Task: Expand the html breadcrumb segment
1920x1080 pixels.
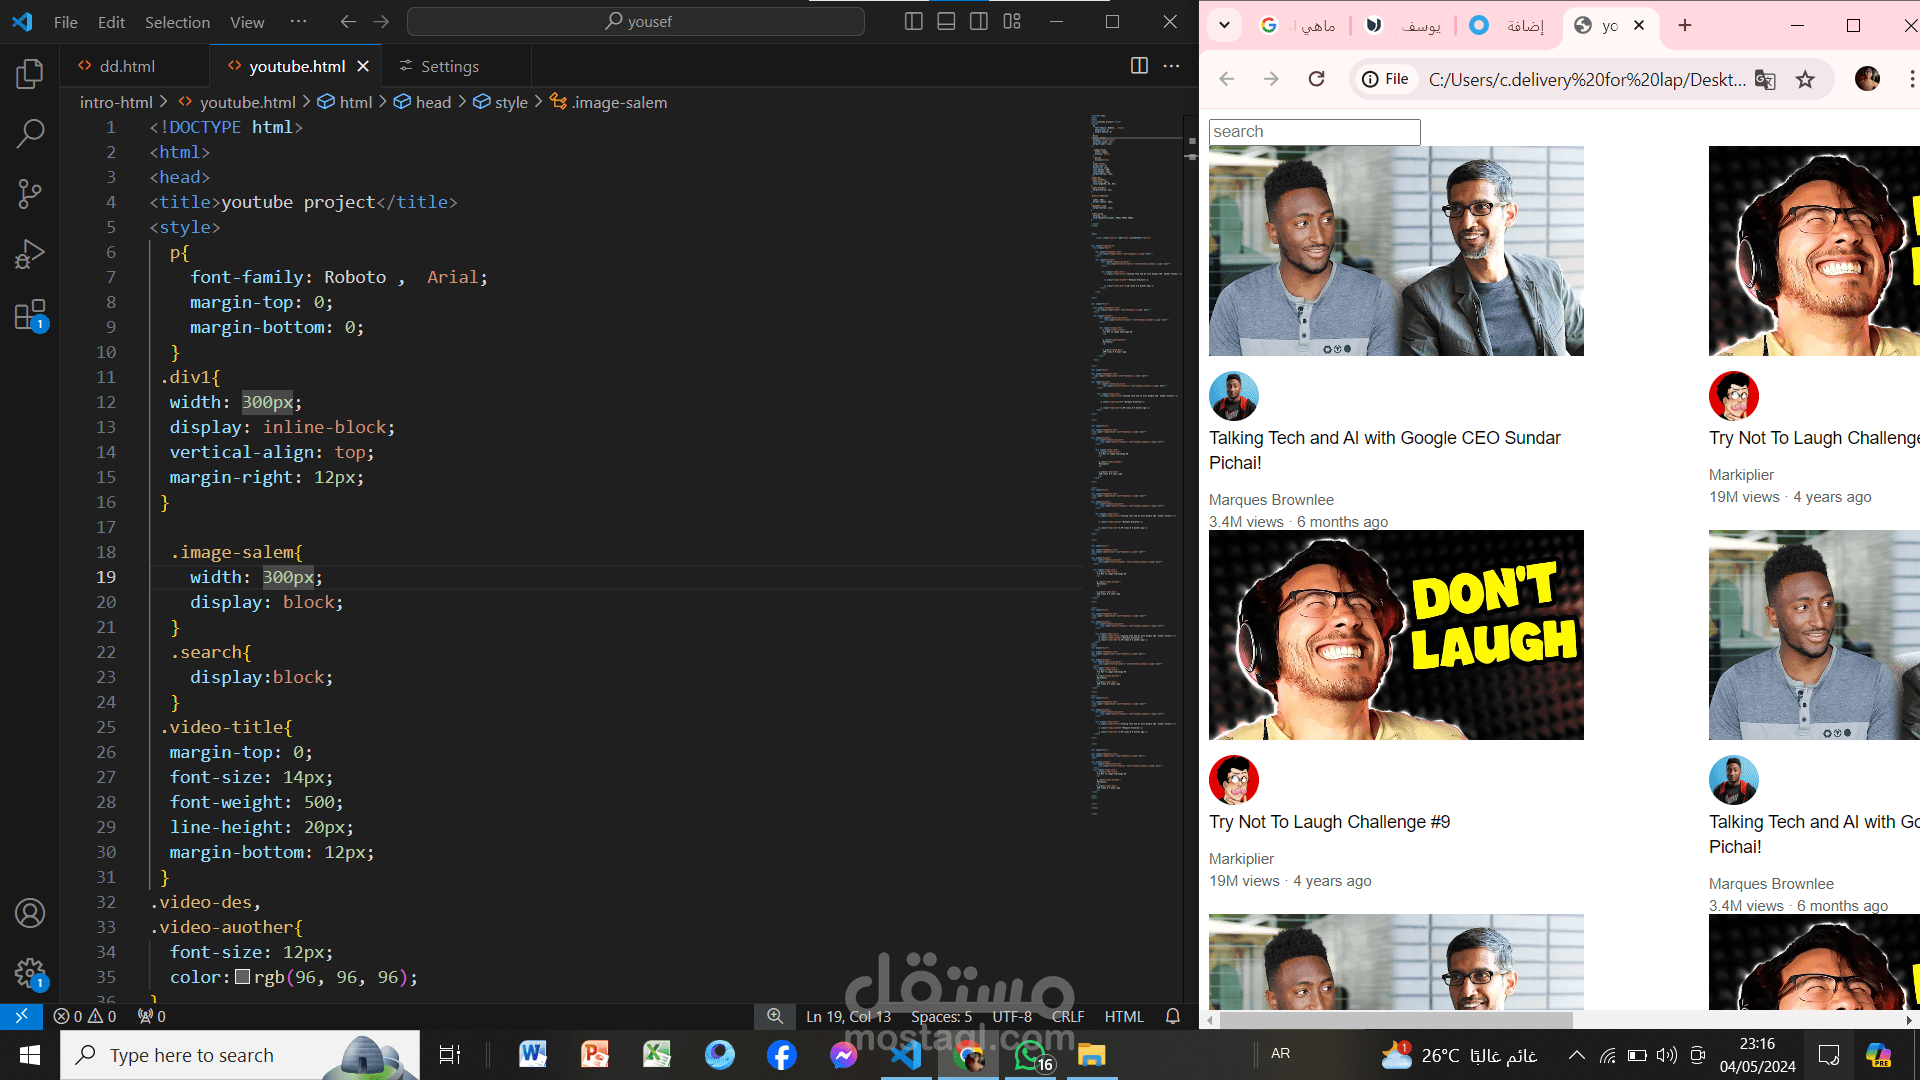Action: pyautogui.click(x=345, y=102)
